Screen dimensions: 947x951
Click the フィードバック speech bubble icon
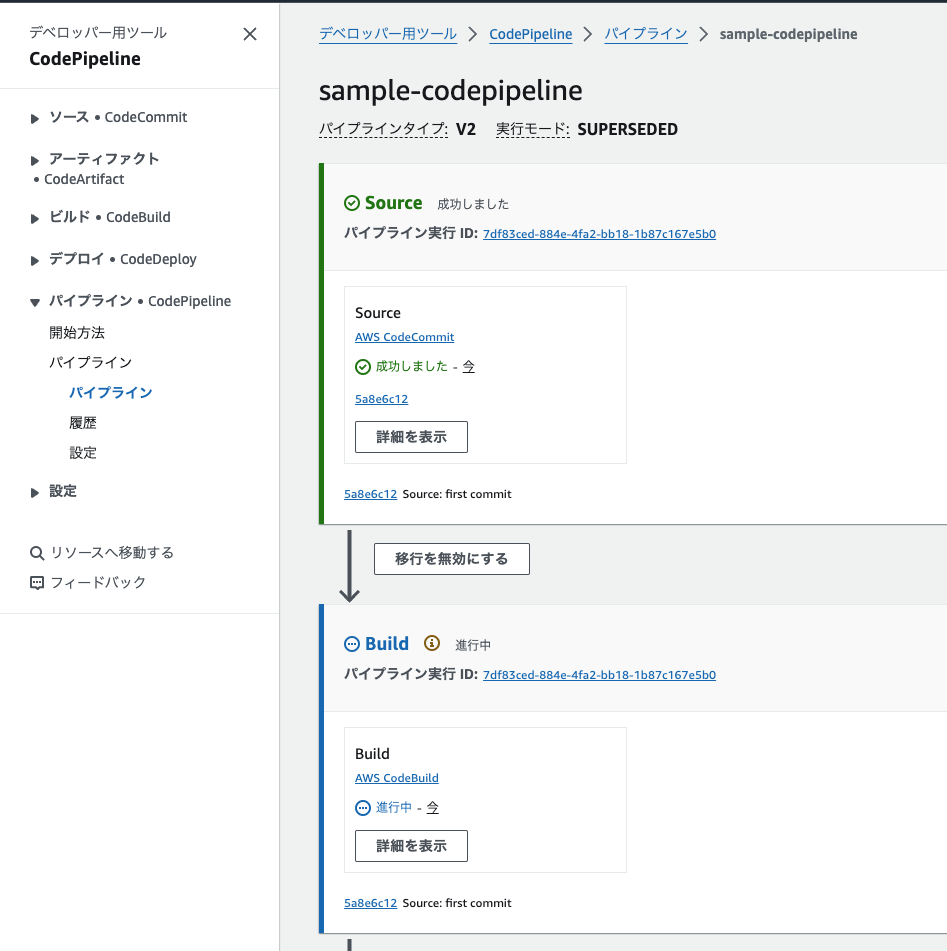(37, 583)
